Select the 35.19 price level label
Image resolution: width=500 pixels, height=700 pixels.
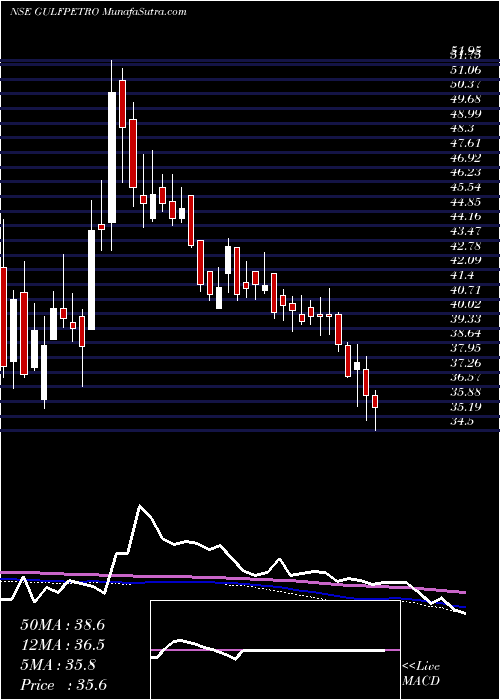466,408
